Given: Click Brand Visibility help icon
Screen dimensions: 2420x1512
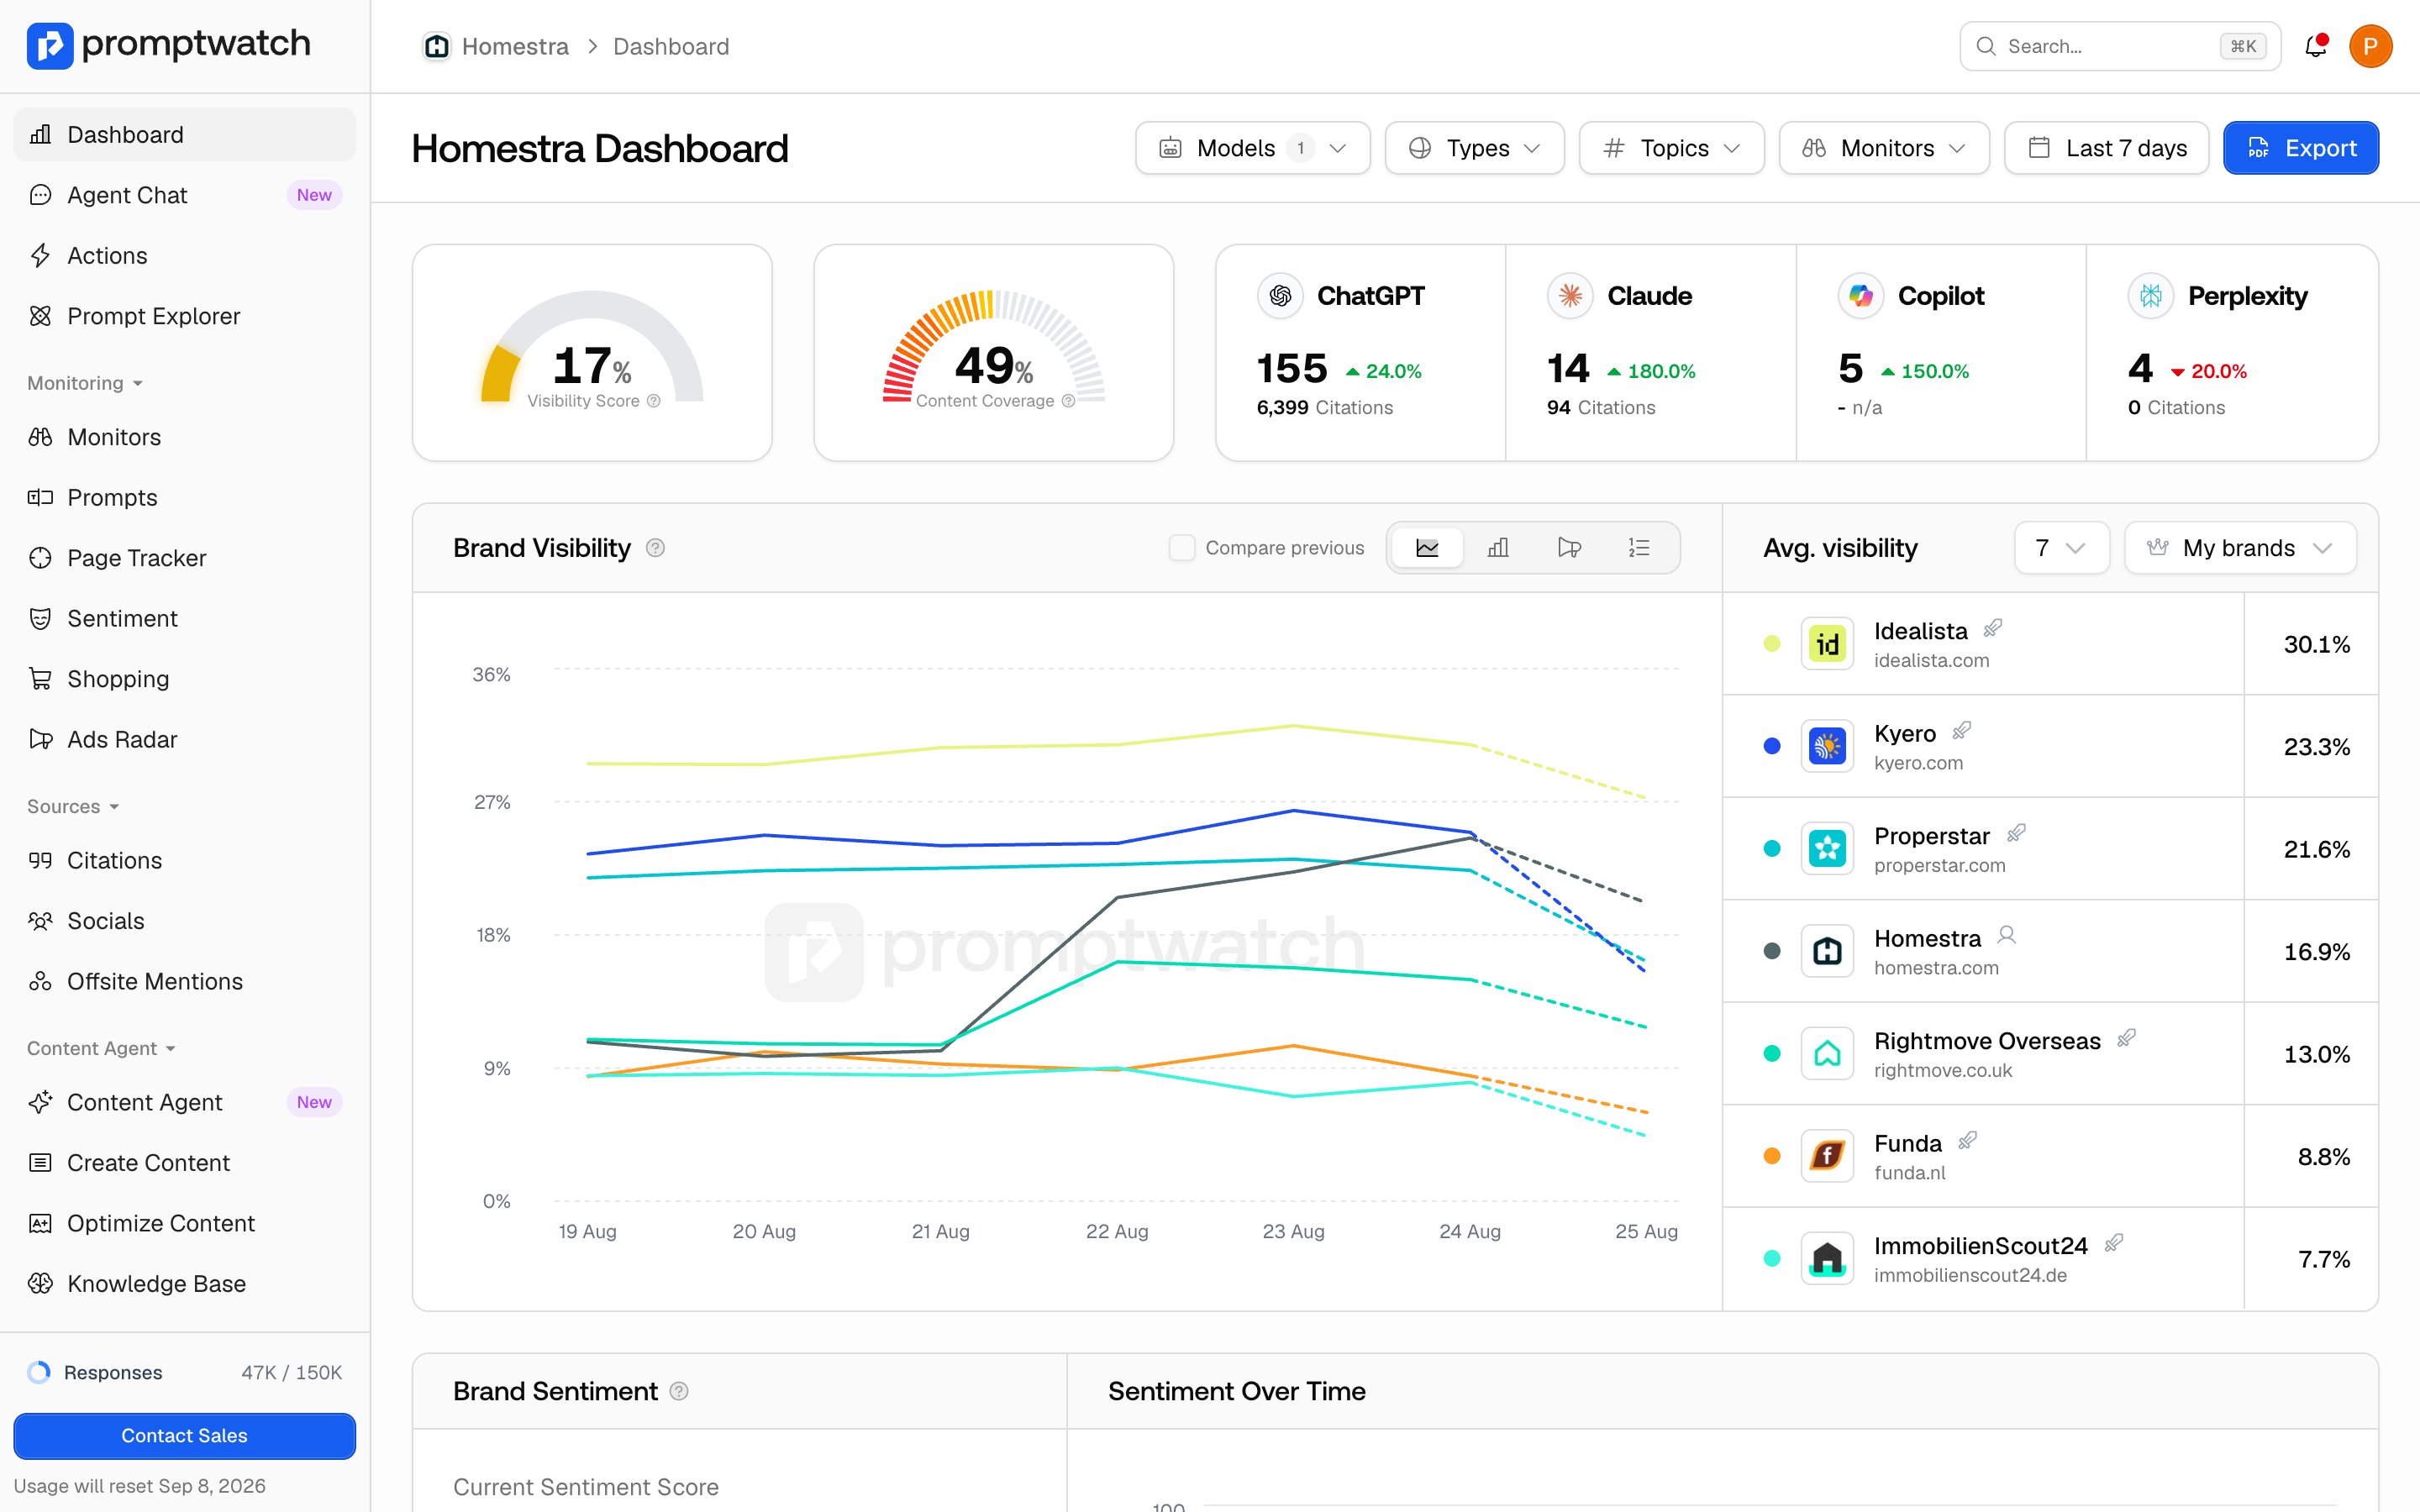Looking at the screenshot, I should click(x=655, y=548).
